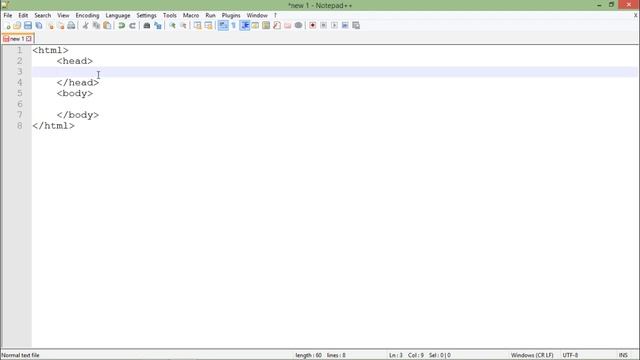Image resolution: width=640 pixels, height=360 pixels.
Task: Click the </html> closing tag text
Action: coord(53,126)
